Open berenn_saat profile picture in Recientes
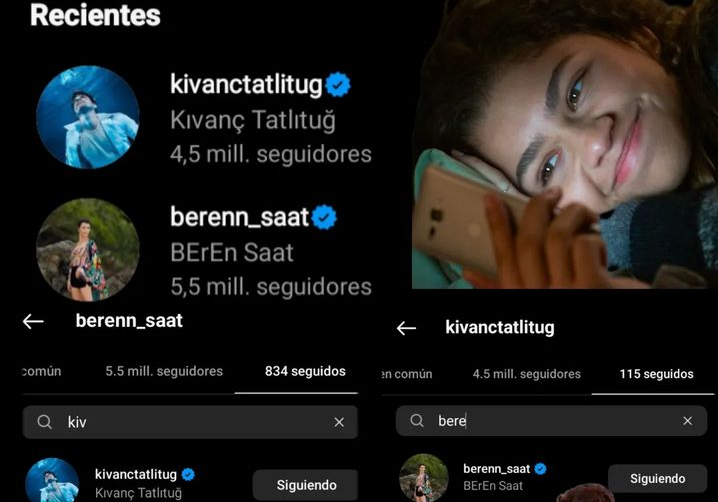 click(87, 250)
